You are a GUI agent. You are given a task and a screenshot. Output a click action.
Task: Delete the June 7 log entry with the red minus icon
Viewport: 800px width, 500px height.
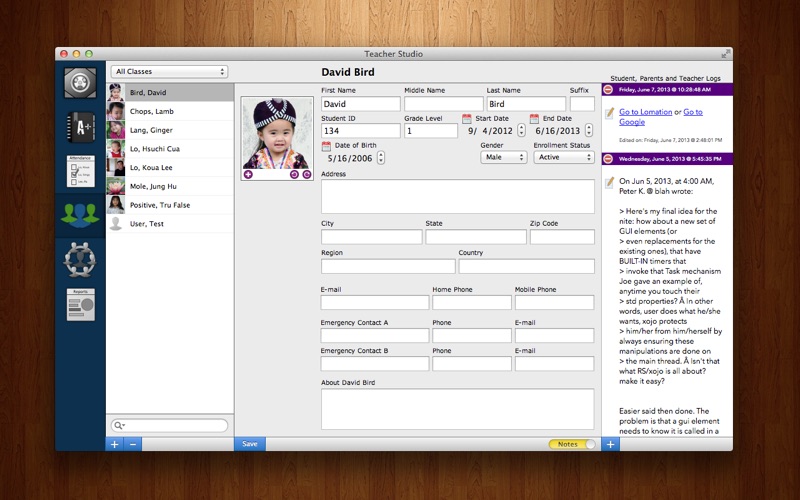tap(608, 90)
